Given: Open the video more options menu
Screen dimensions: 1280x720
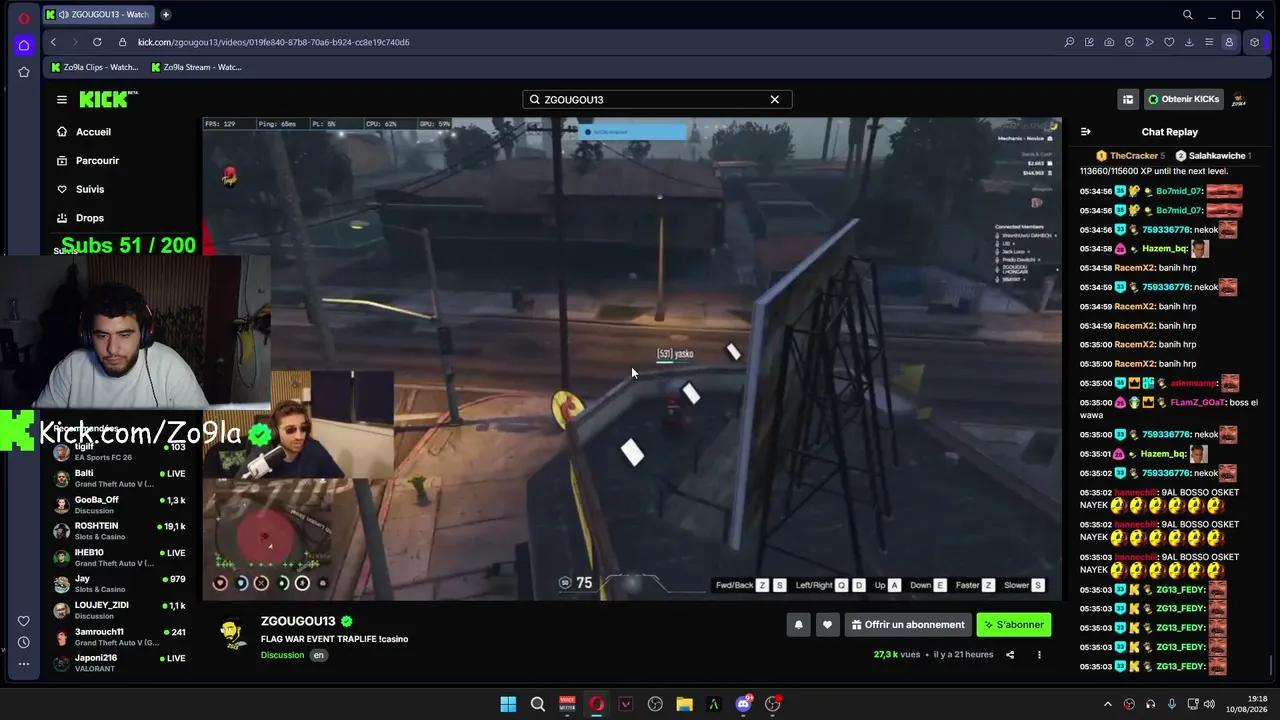Looking at the screenshot, I should click(1039, 655).
